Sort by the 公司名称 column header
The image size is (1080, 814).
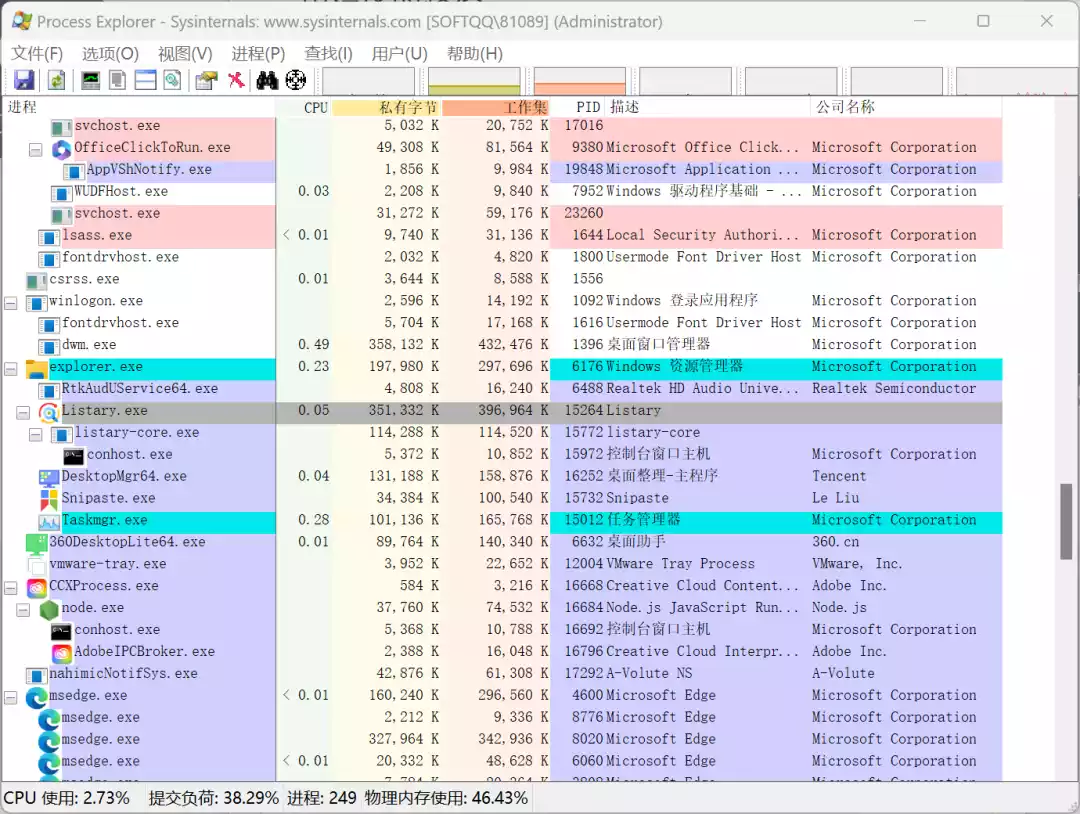pos(906,107)
